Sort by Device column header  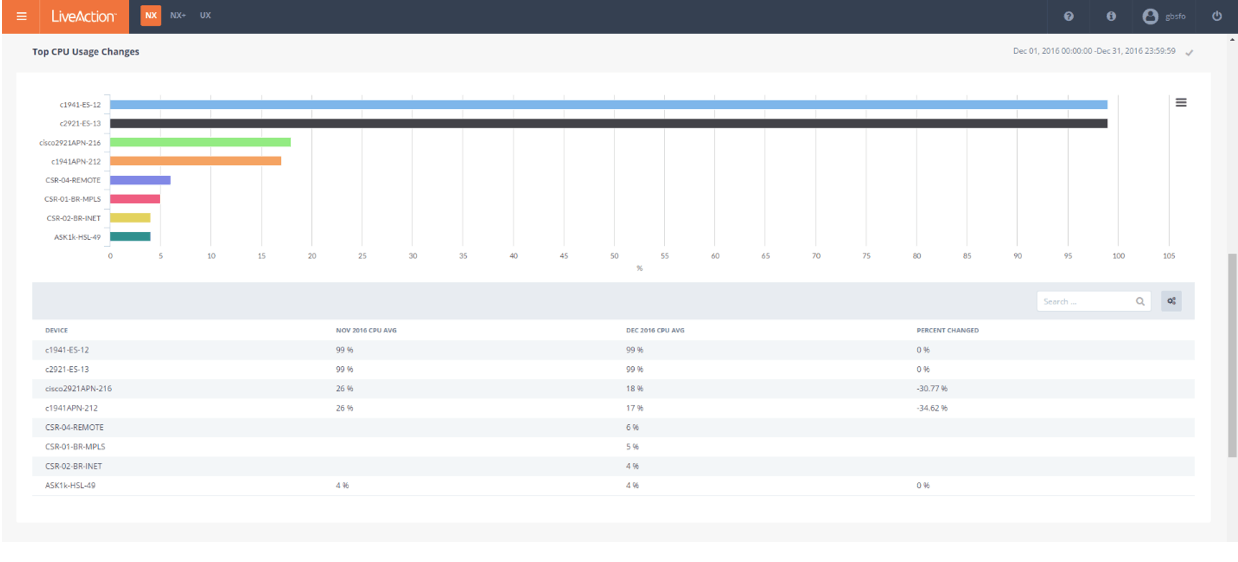click(57, 330)
